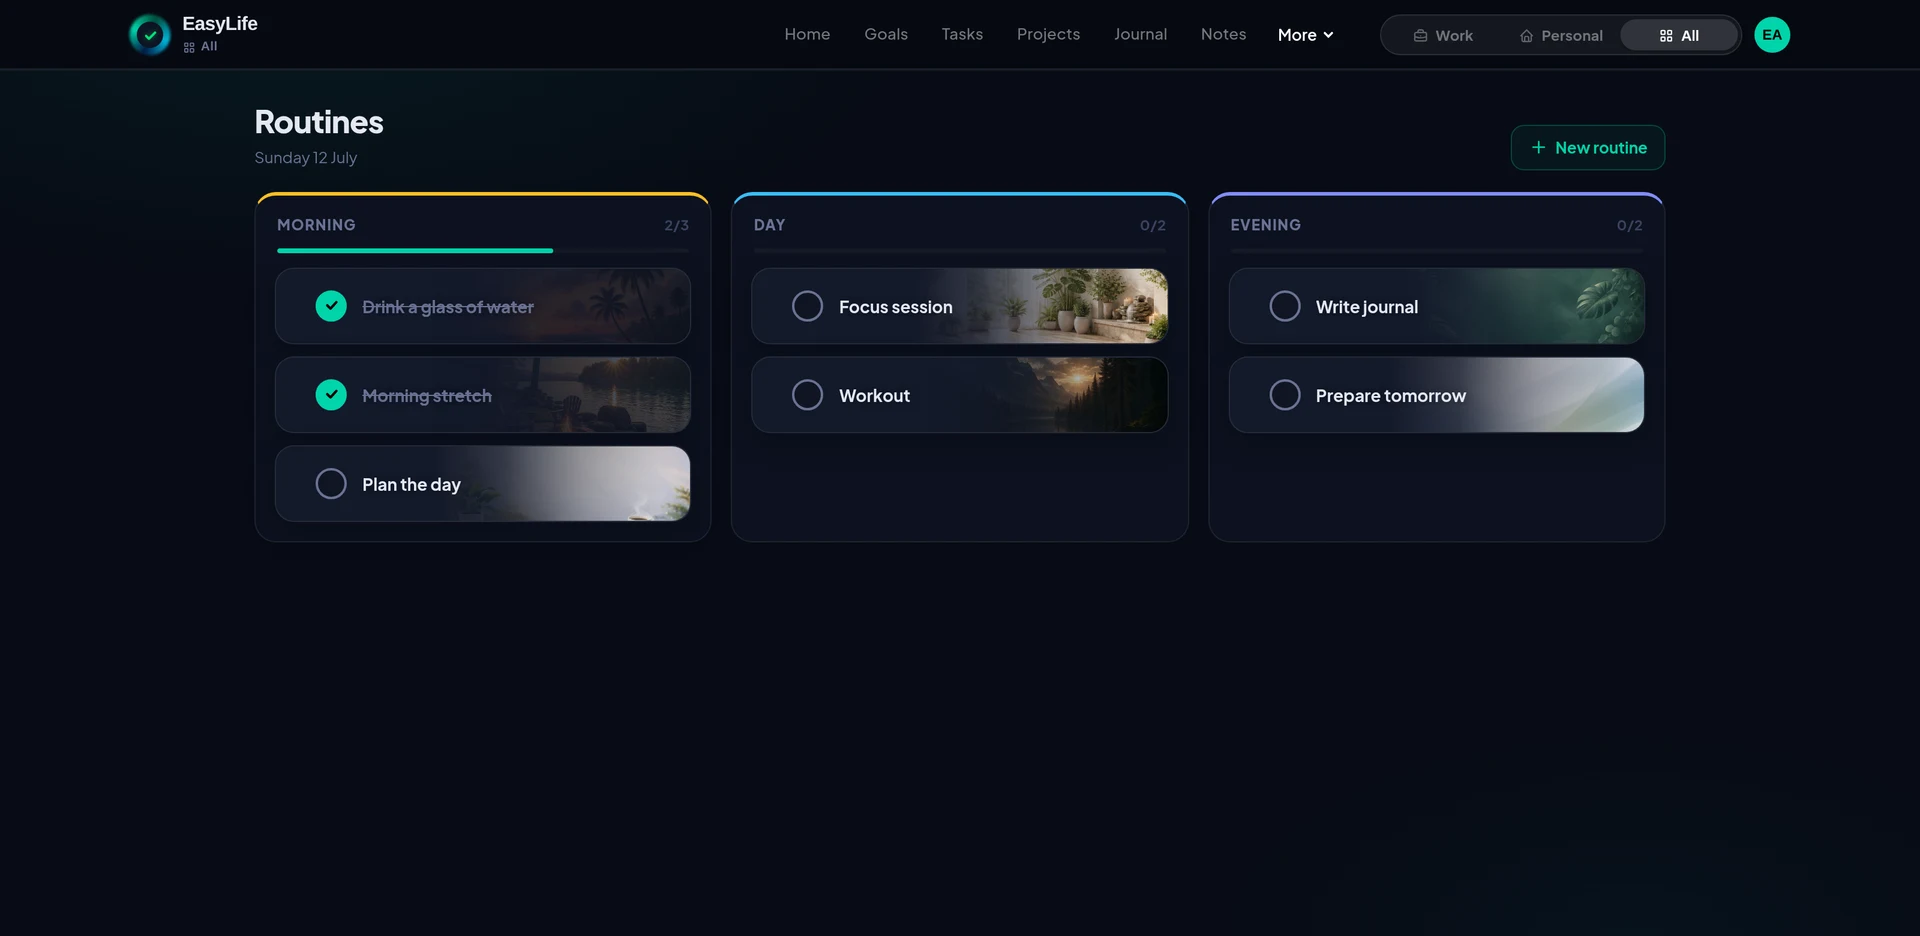Image resolution: width=1920 pixels, height=936 pixels.
Task: Click the EA user avatar
Action: coord(1772,35)
